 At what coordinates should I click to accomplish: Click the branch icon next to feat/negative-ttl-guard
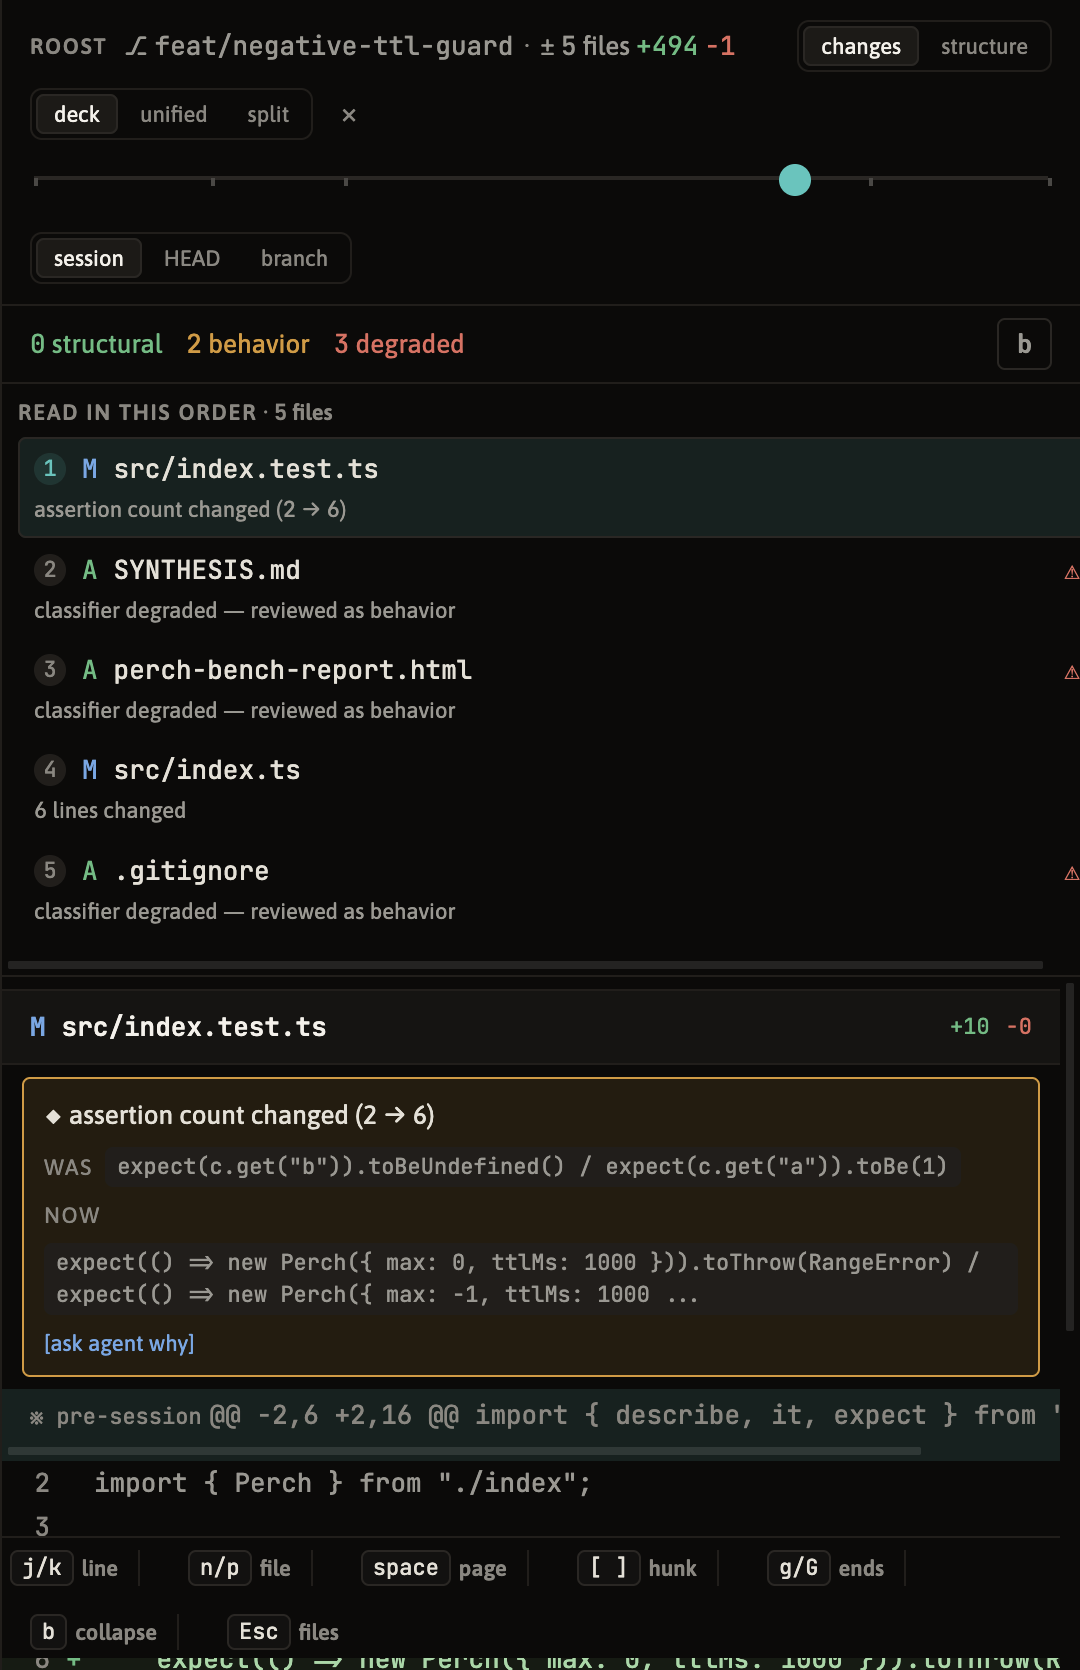pyautogui.click(x=137, y=46)
